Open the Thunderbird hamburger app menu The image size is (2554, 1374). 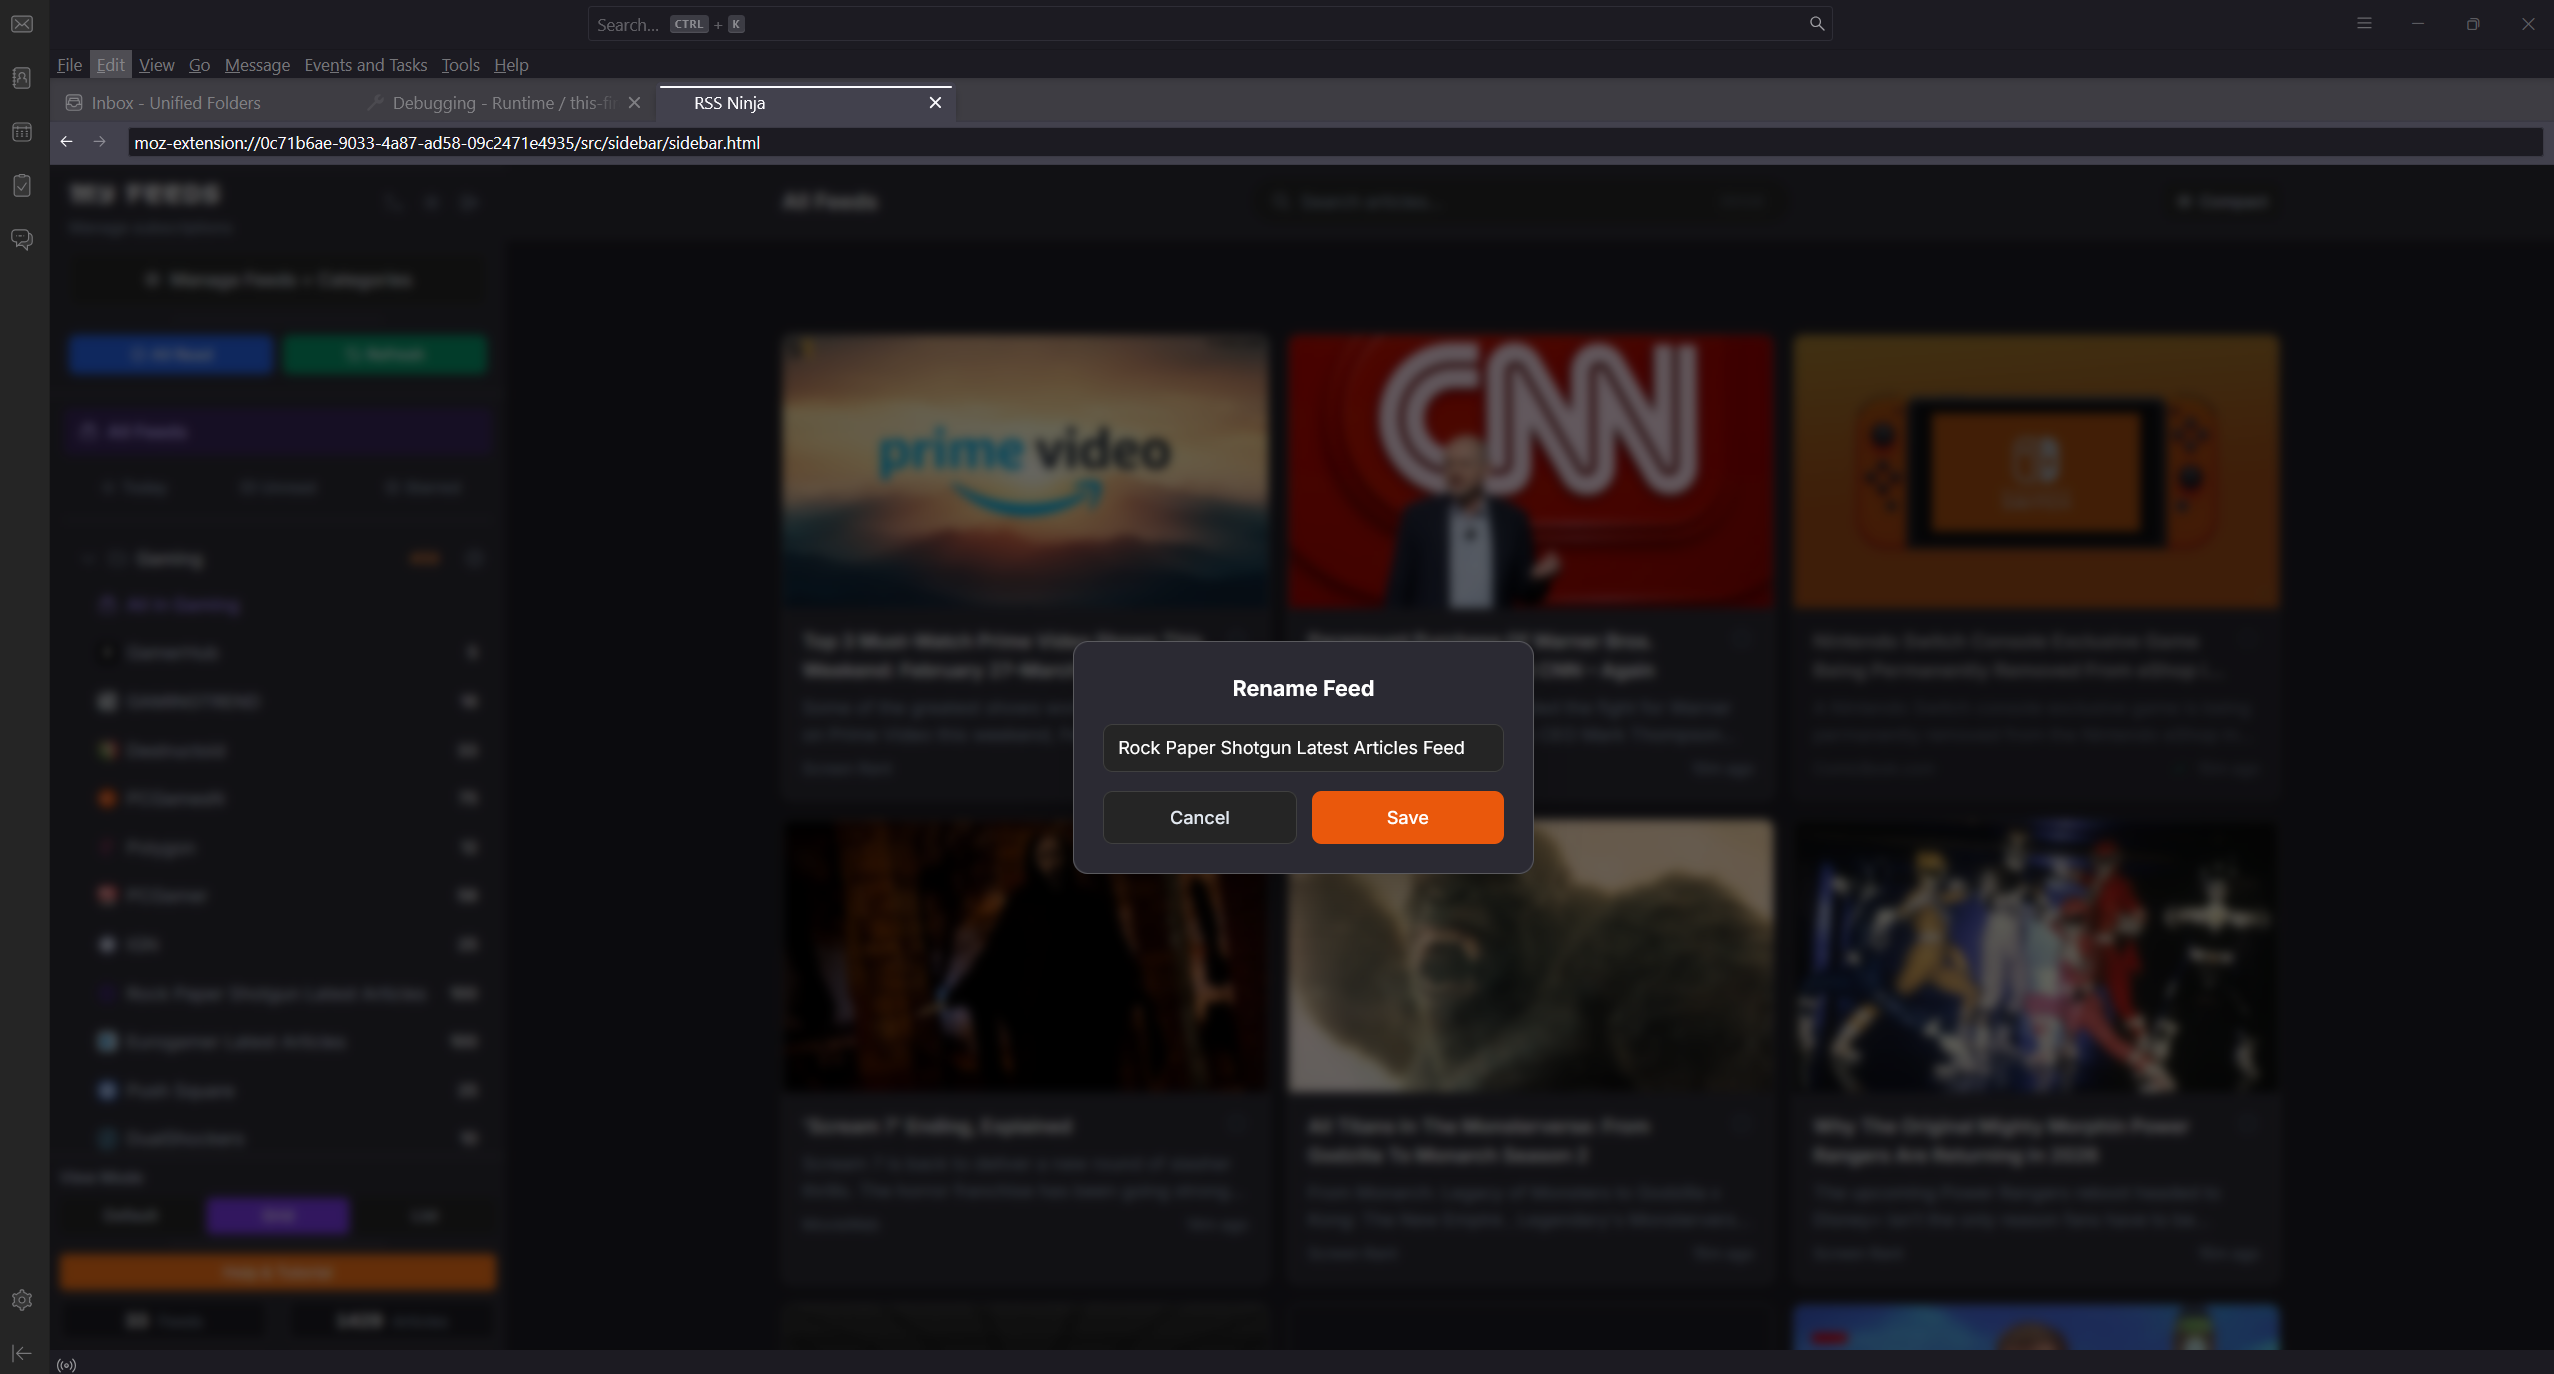(2364, 24)
